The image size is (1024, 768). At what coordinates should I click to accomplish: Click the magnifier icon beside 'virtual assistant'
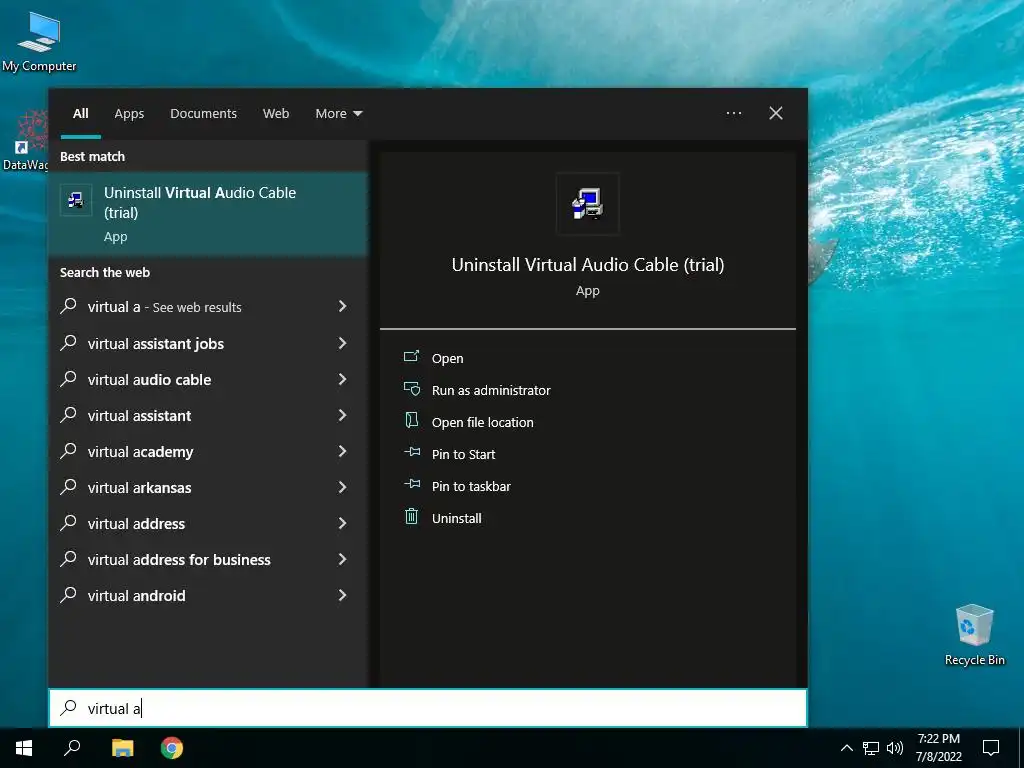pyautogui.click(x=69, y=414)
